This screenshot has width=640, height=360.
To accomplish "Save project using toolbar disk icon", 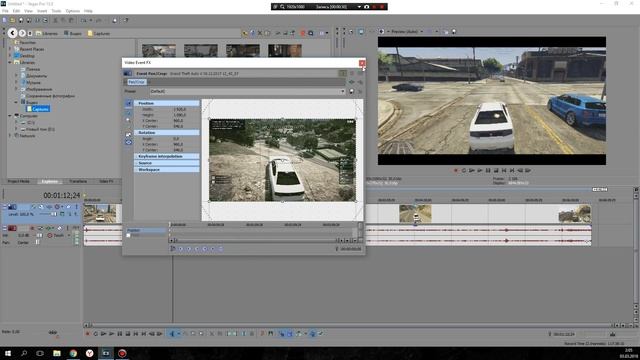I will [x=21, y=20].
